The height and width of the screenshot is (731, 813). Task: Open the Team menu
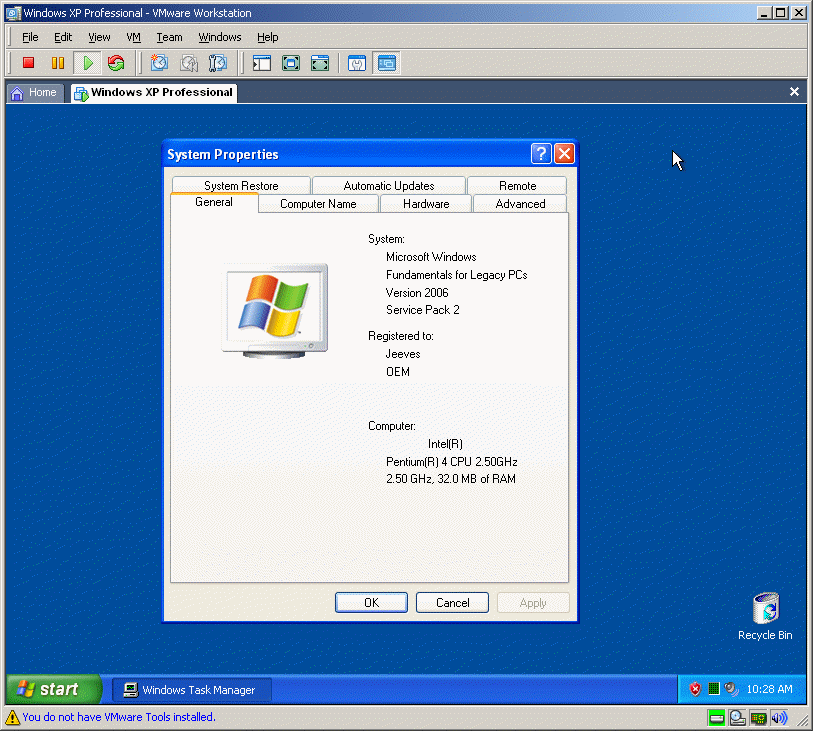tap(169, 37)
